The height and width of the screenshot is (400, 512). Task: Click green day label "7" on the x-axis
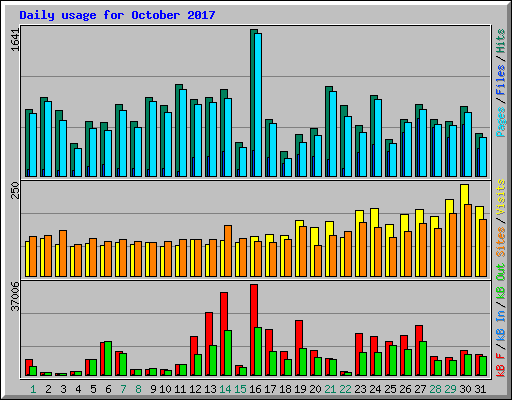point(123,389)
